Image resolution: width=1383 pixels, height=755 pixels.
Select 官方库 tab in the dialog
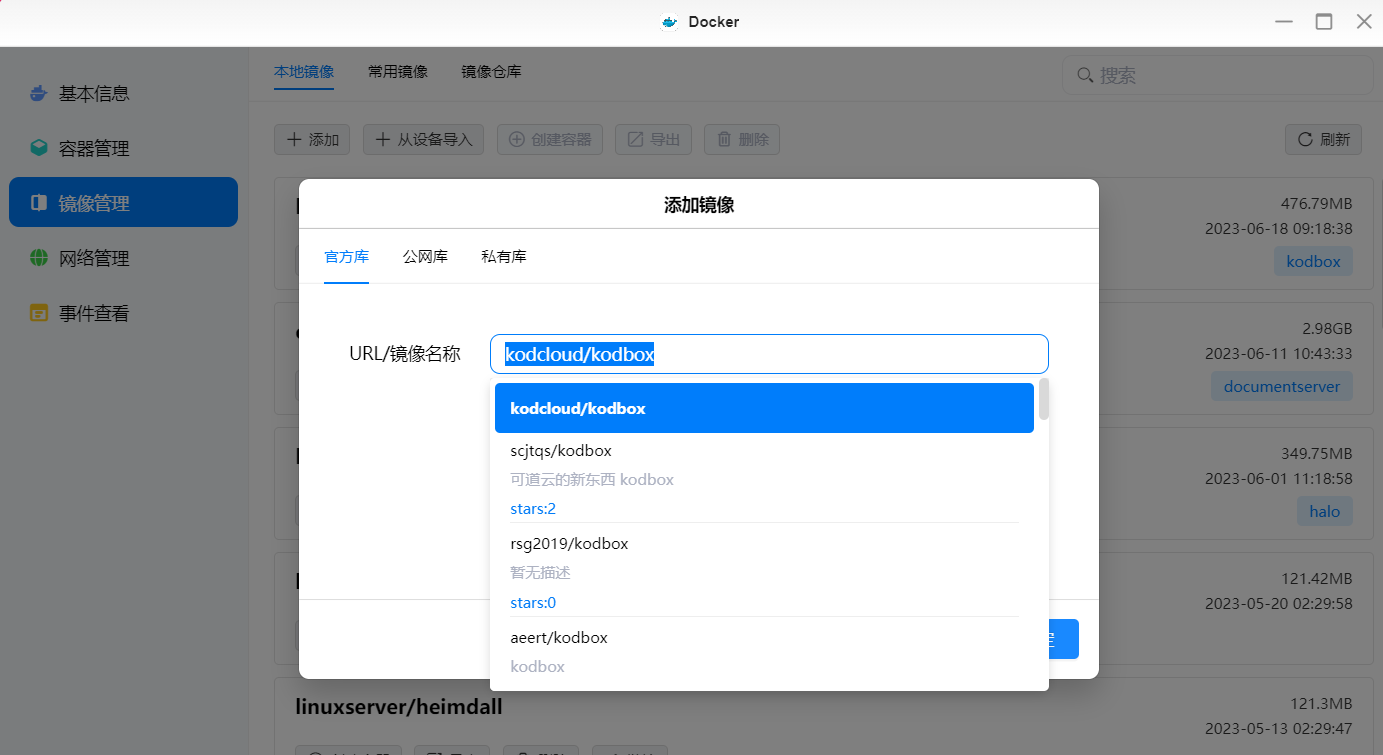coord(347,257)
